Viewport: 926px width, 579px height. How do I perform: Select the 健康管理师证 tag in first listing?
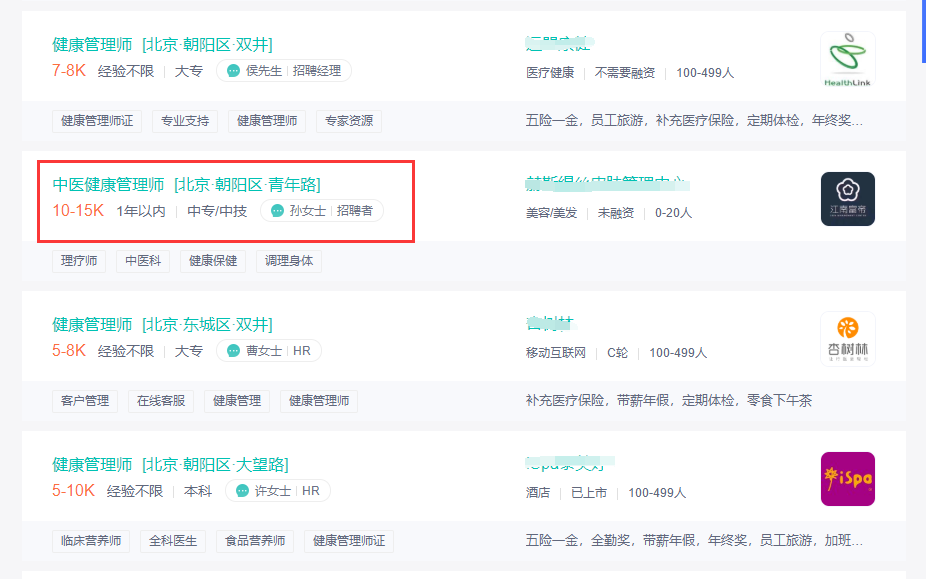(x=97, y=121)
